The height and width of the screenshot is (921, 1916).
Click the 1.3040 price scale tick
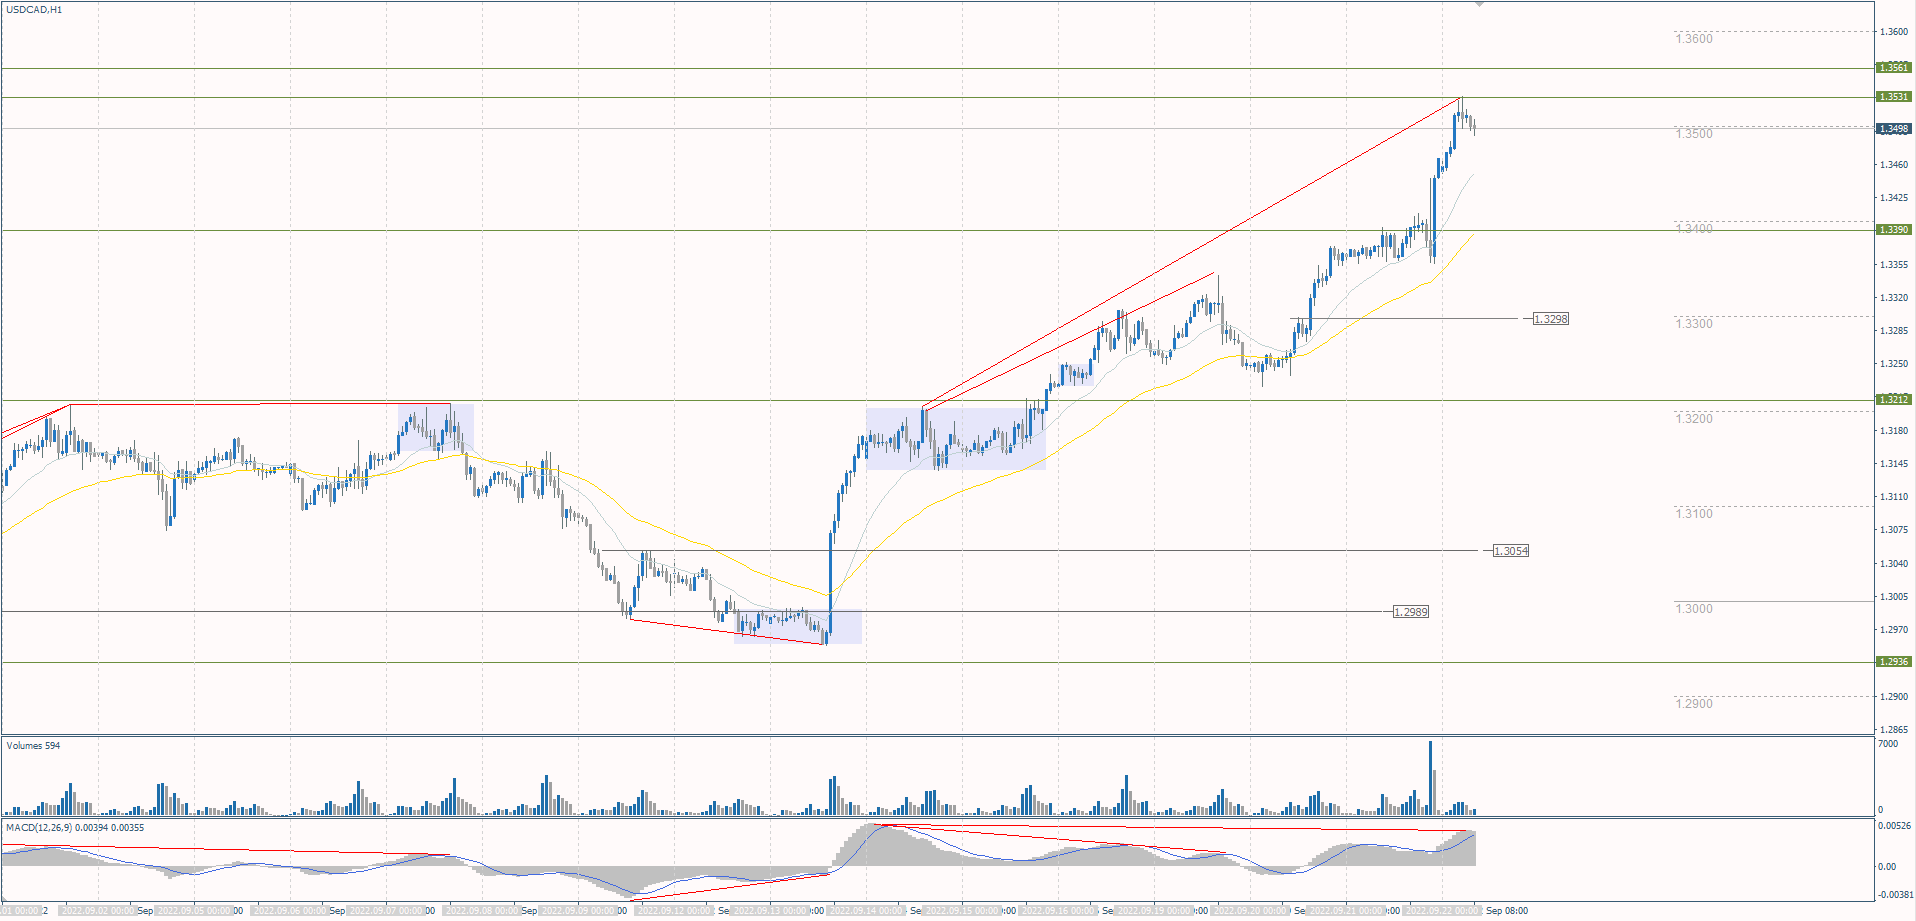[1894, 564]
